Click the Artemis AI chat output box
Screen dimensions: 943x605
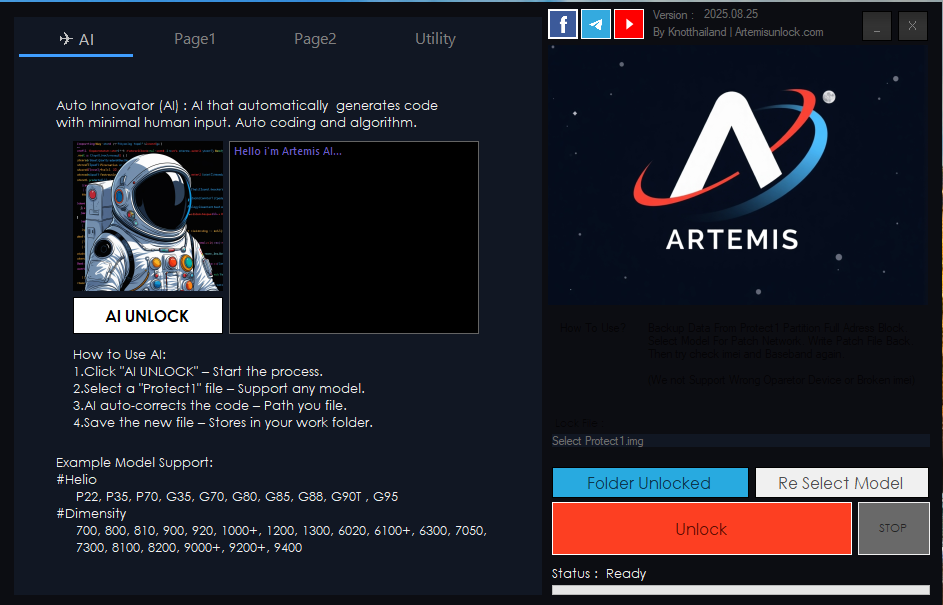point(354,237)
